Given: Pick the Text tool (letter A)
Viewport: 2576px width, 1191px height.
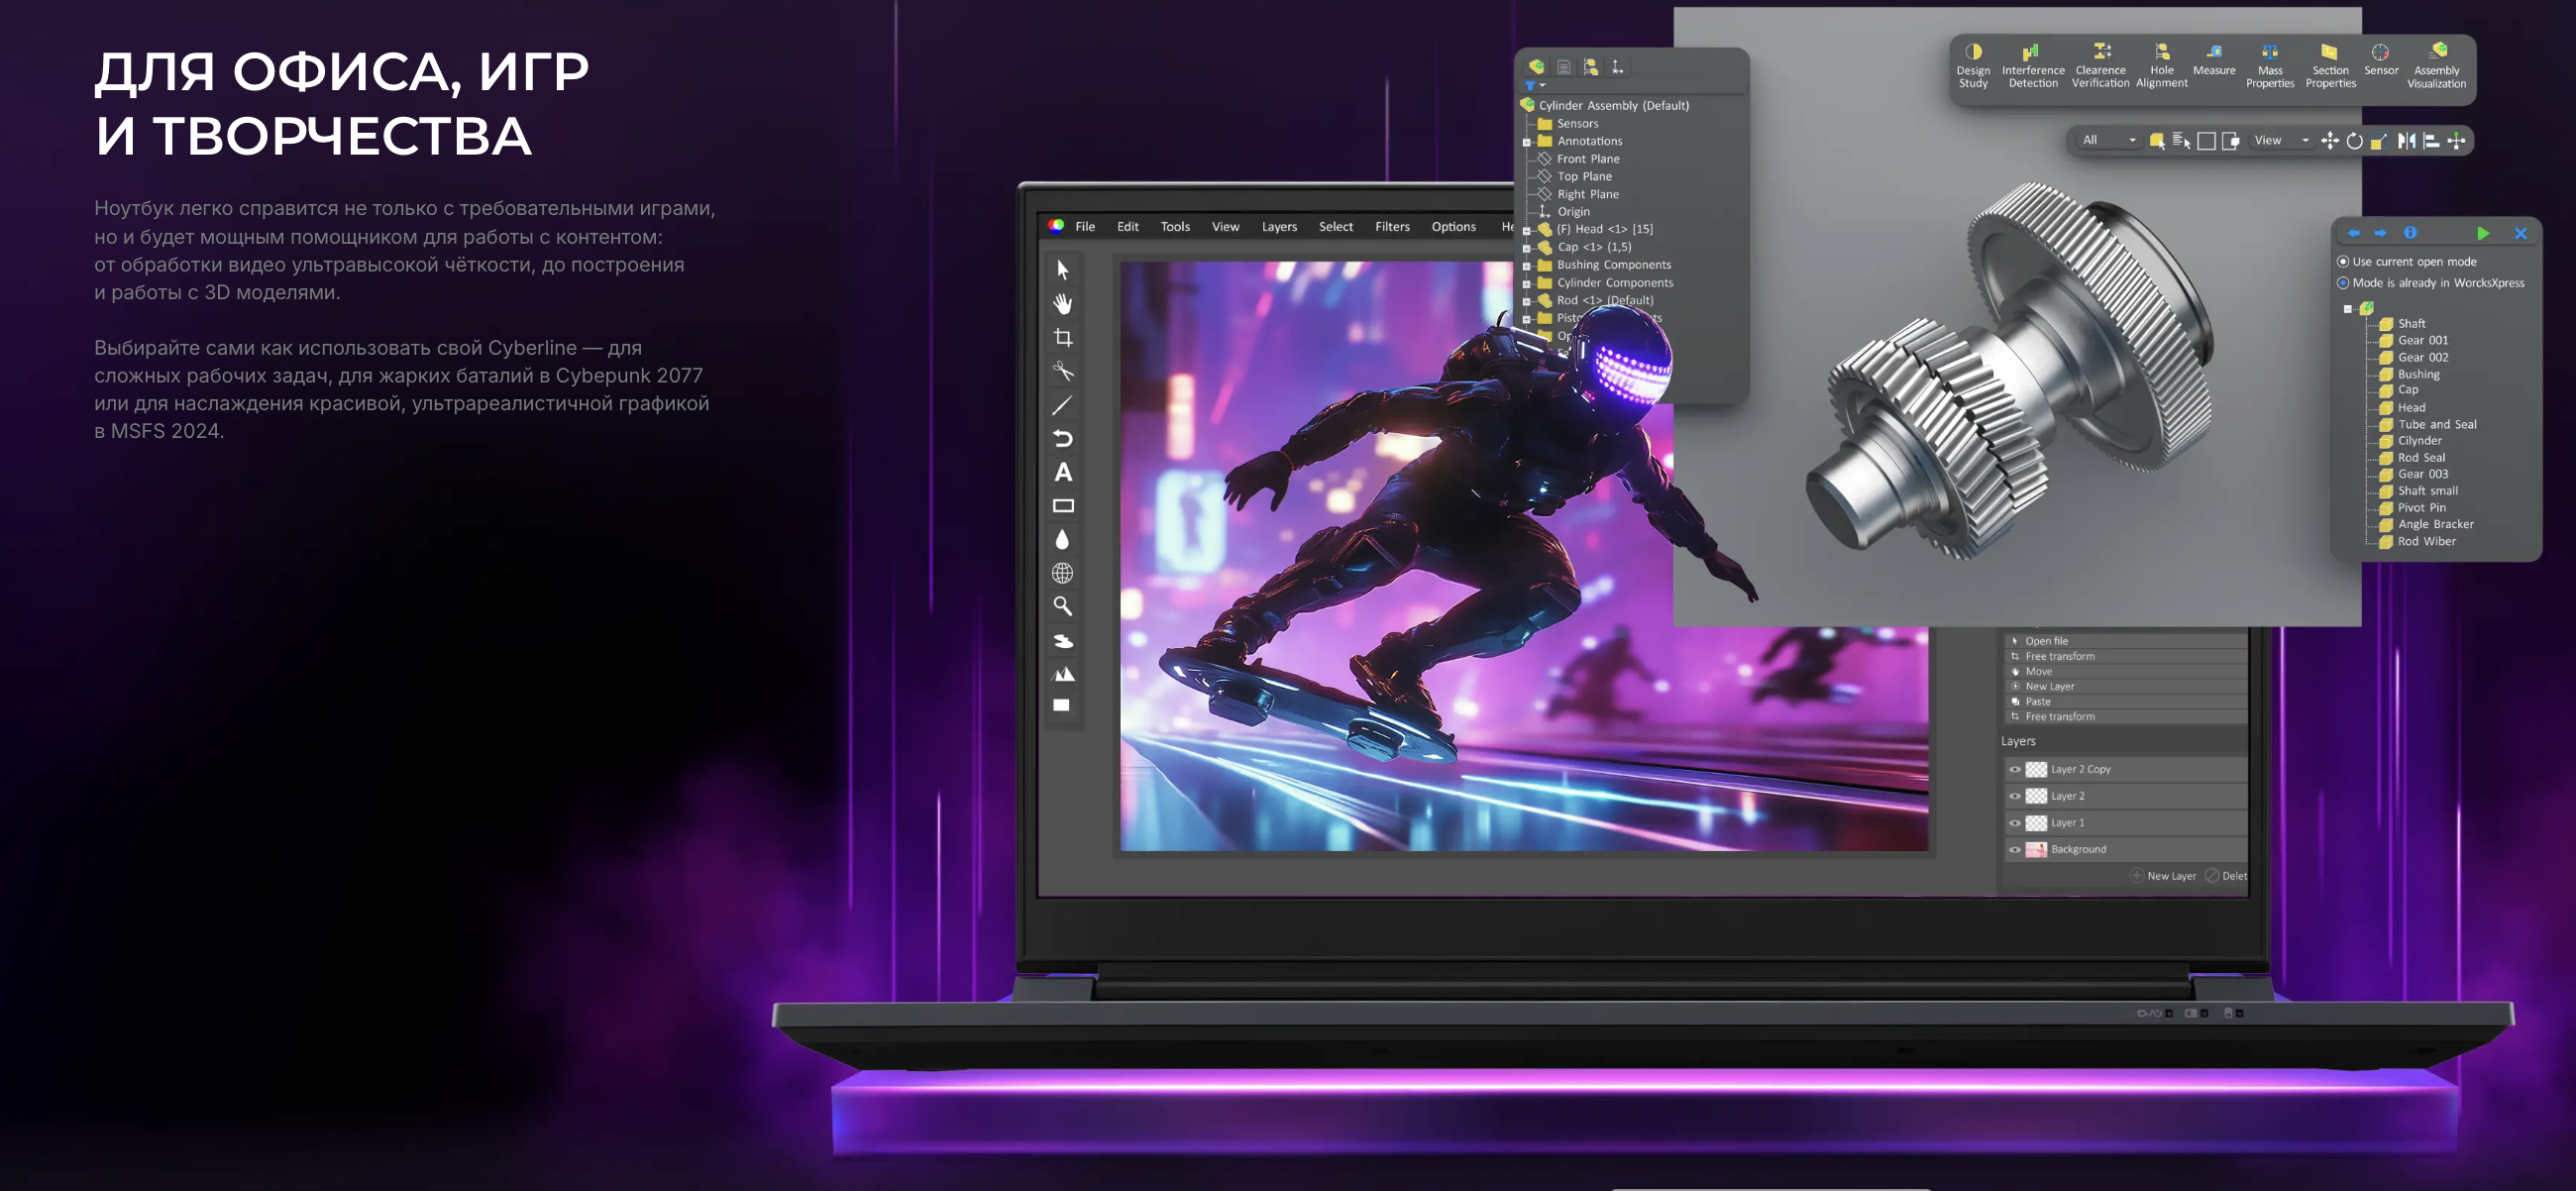Looking at the screenshot, I should (x=1063, y=473).
